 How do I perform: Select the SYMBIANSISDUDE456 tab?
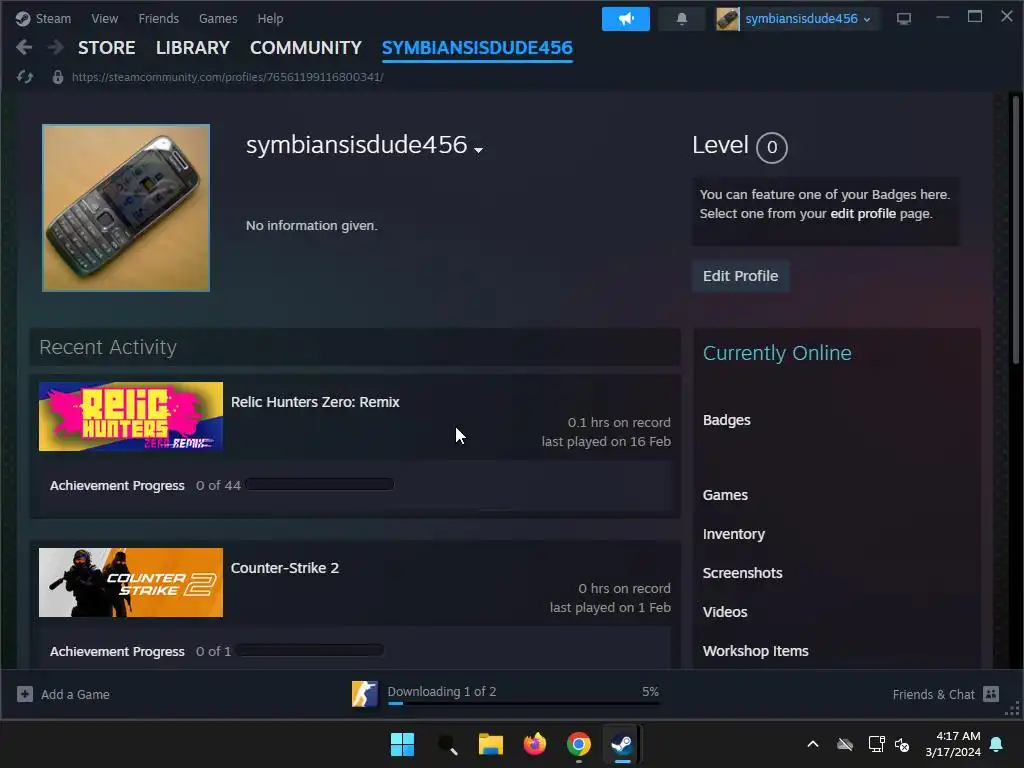[x=477, y=48]
